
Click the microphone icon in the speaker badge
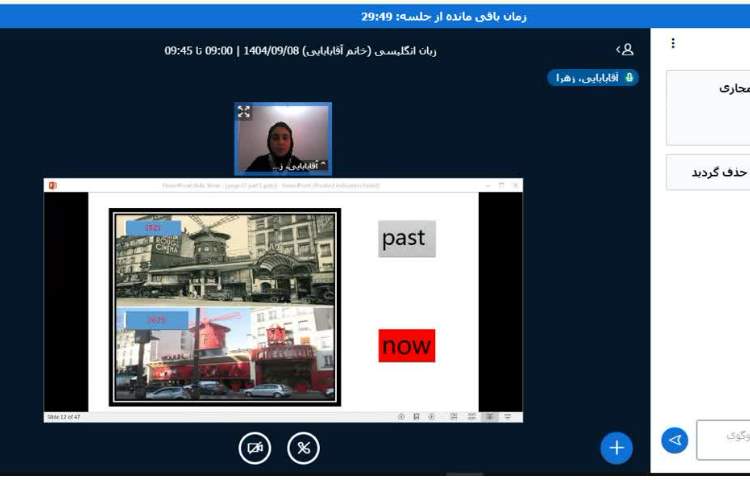(629, 77)
